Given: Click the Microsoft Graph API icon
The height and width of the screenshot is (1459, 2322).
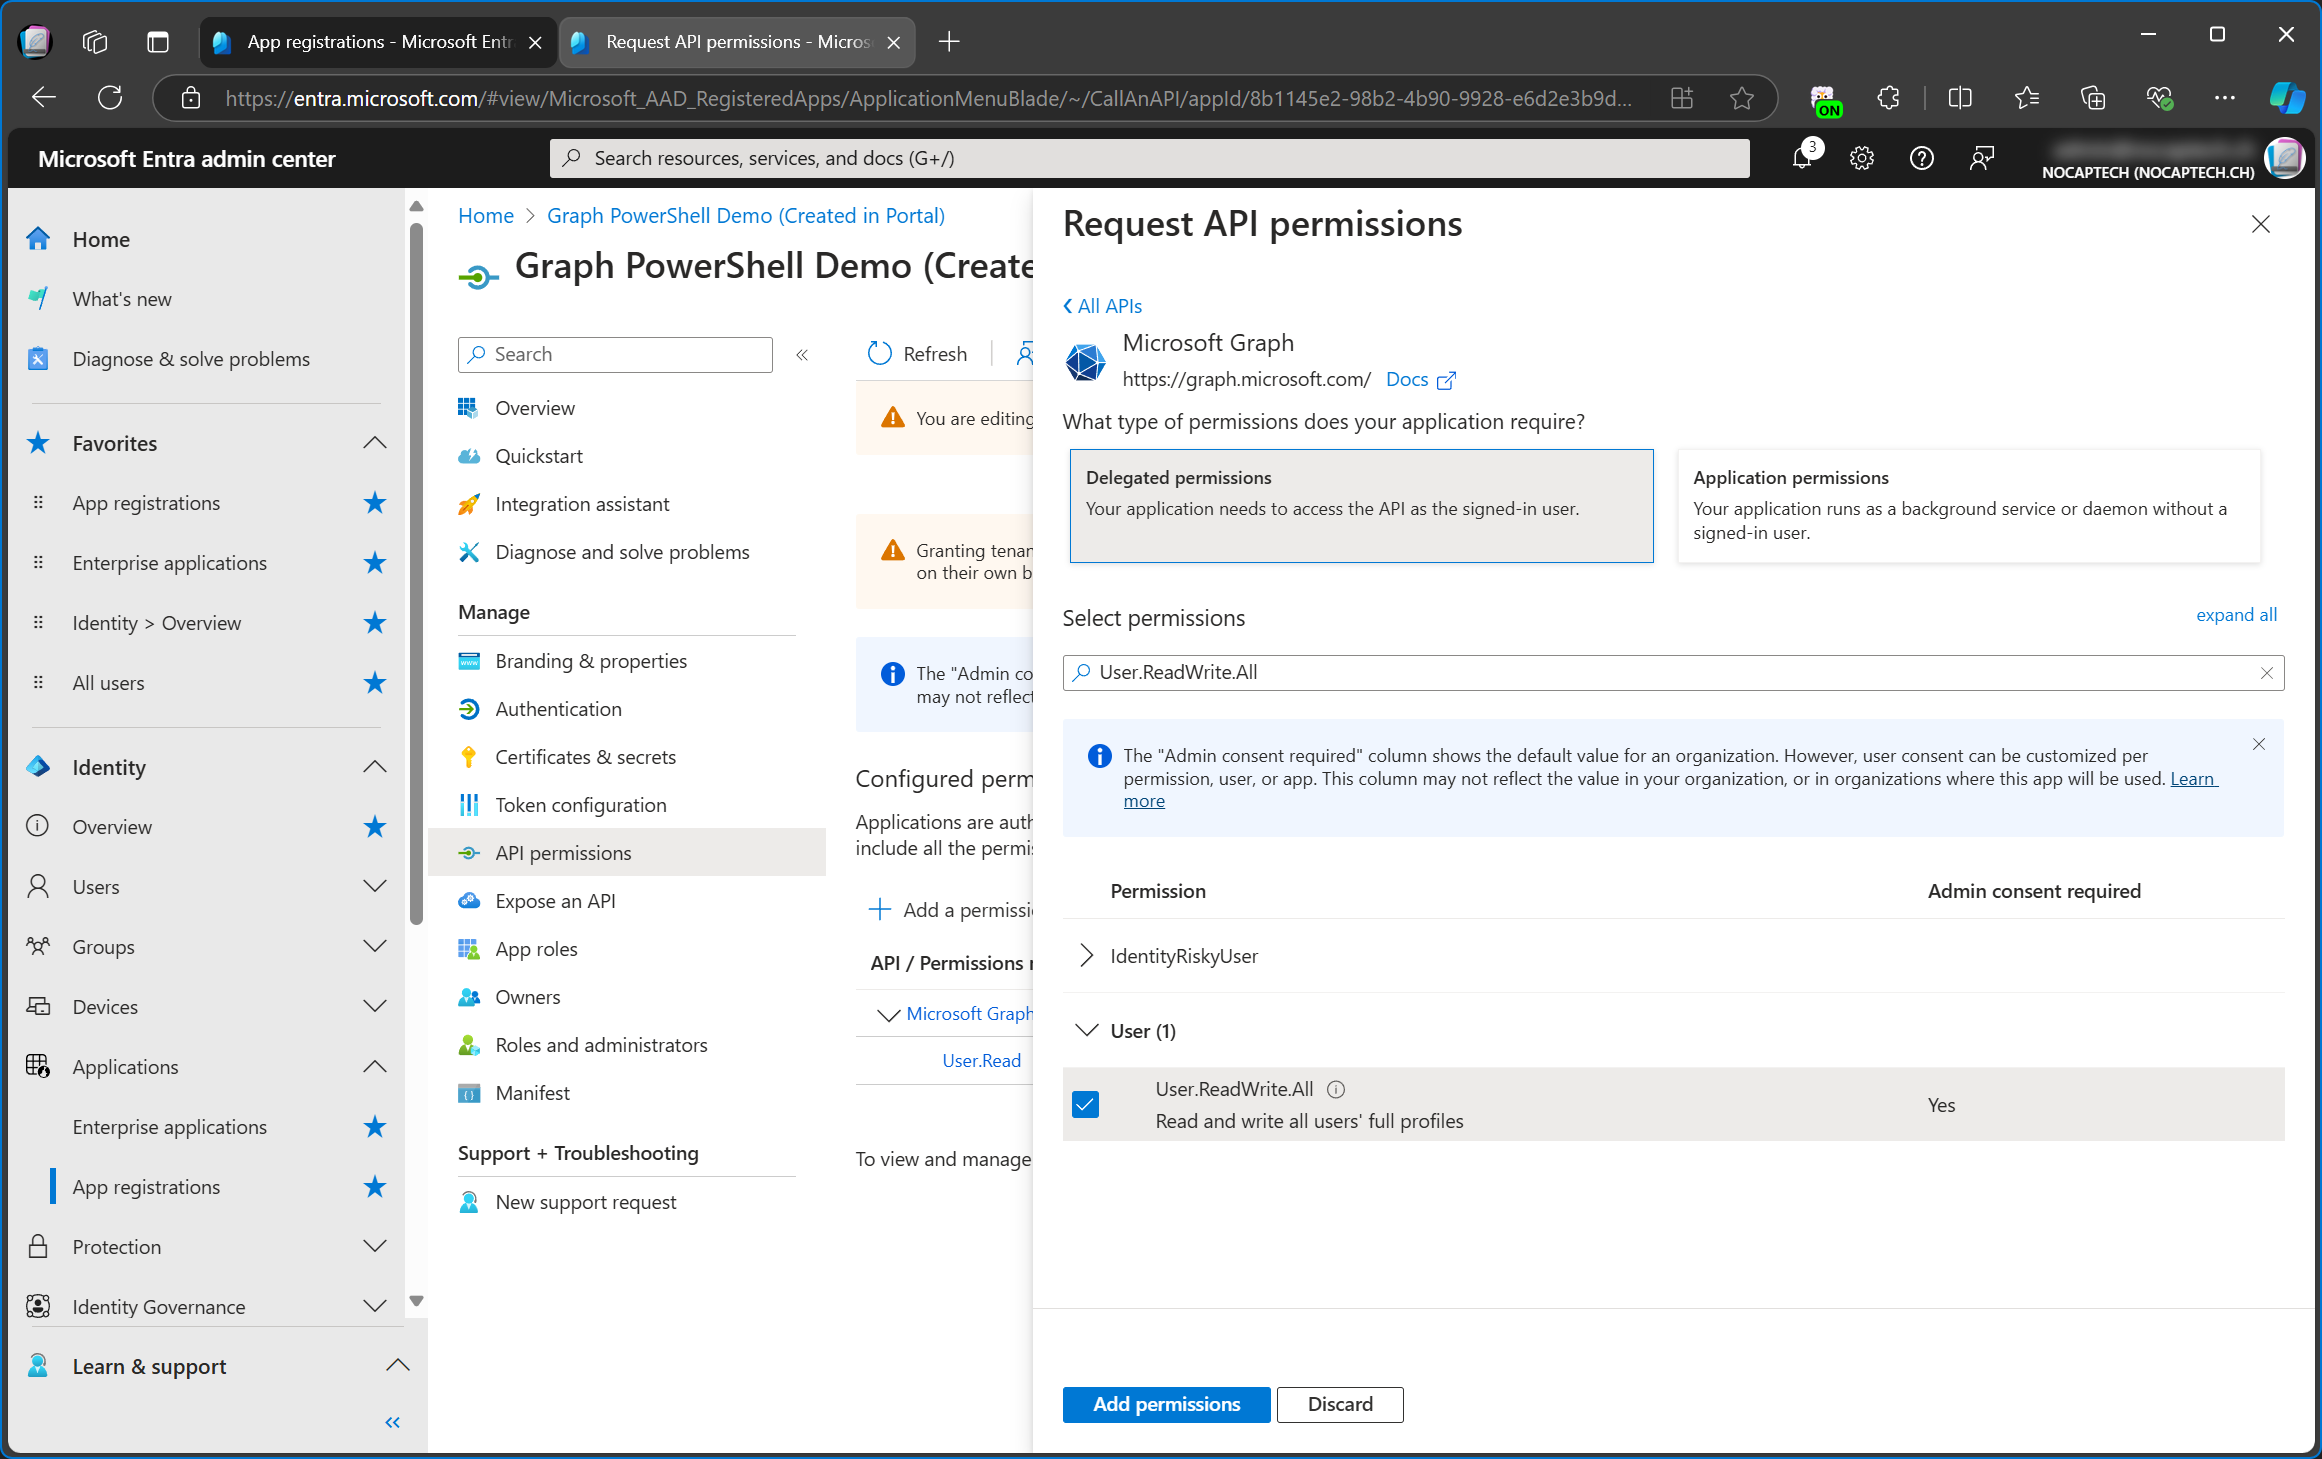Looking at the screenshot, I should click(x=1087, y=360).
